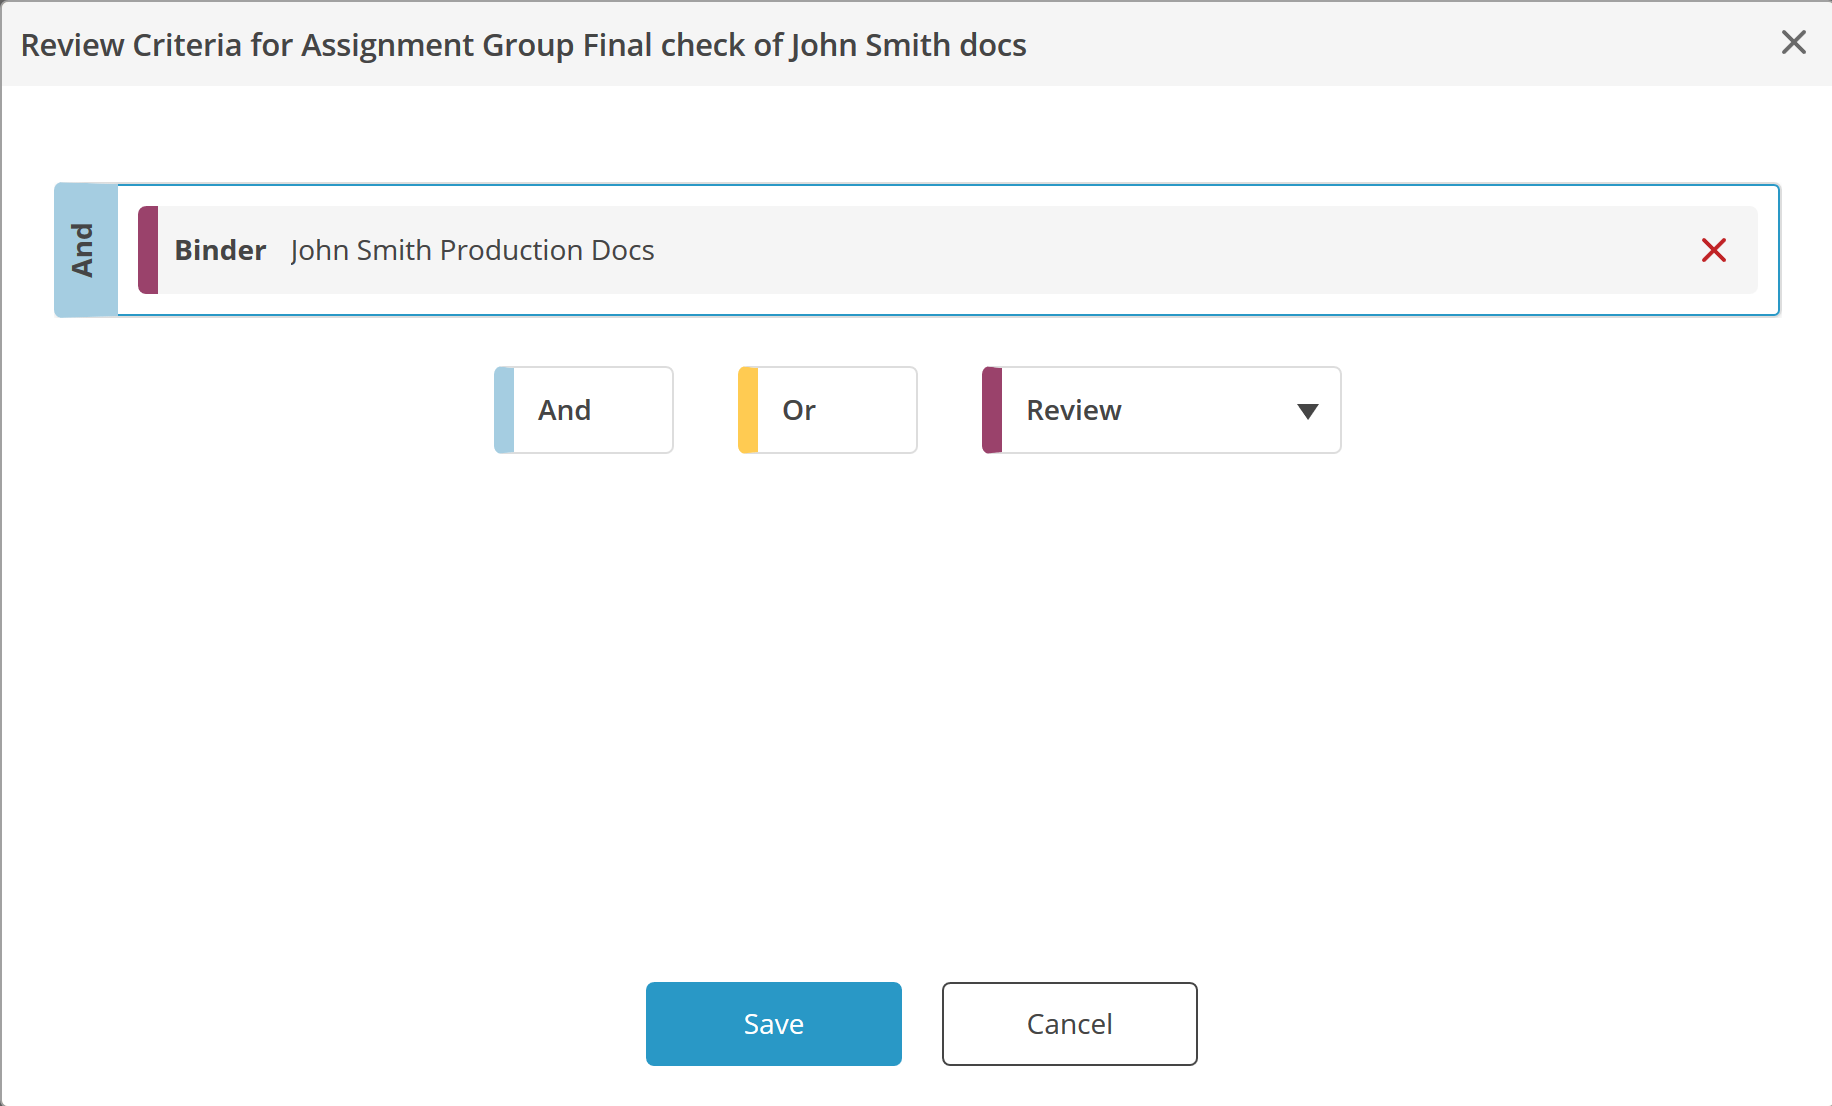
Task: Click the yellow accent bar on the Or tile
Action: tap(745, 410)
